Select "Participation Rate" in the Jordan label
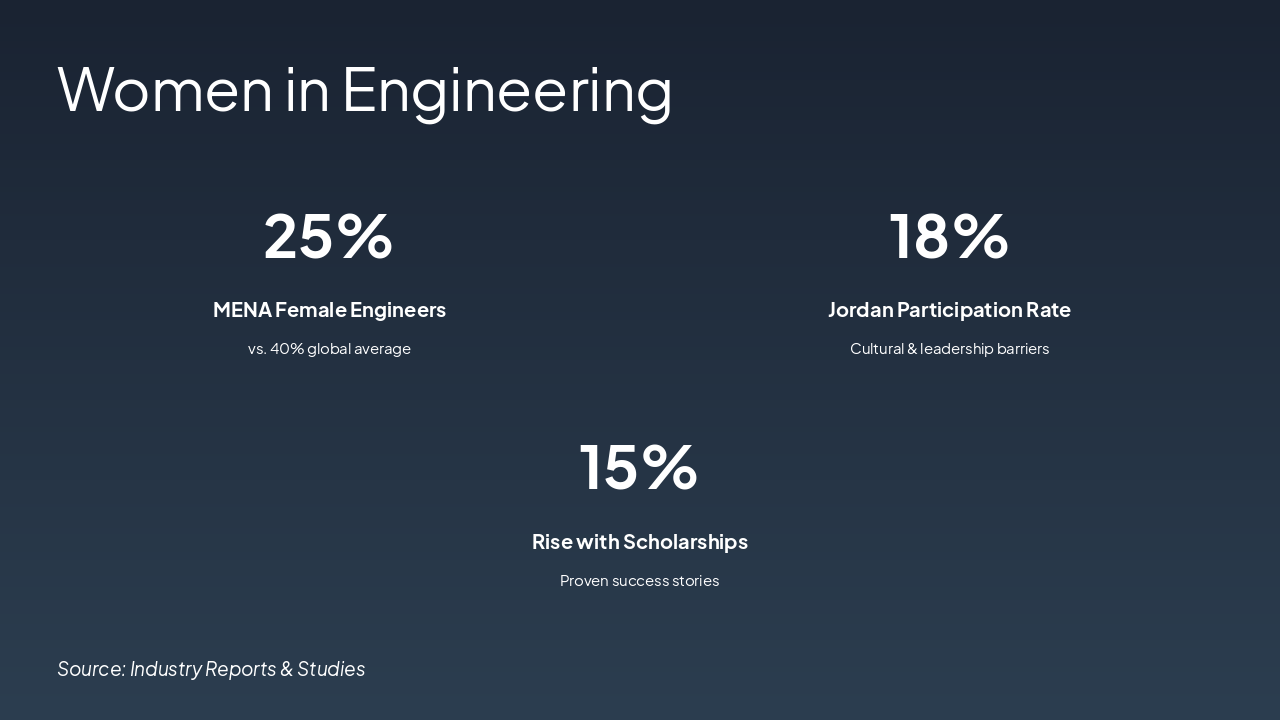Viewport: 1280px width, 720px height. coord(984,310)
